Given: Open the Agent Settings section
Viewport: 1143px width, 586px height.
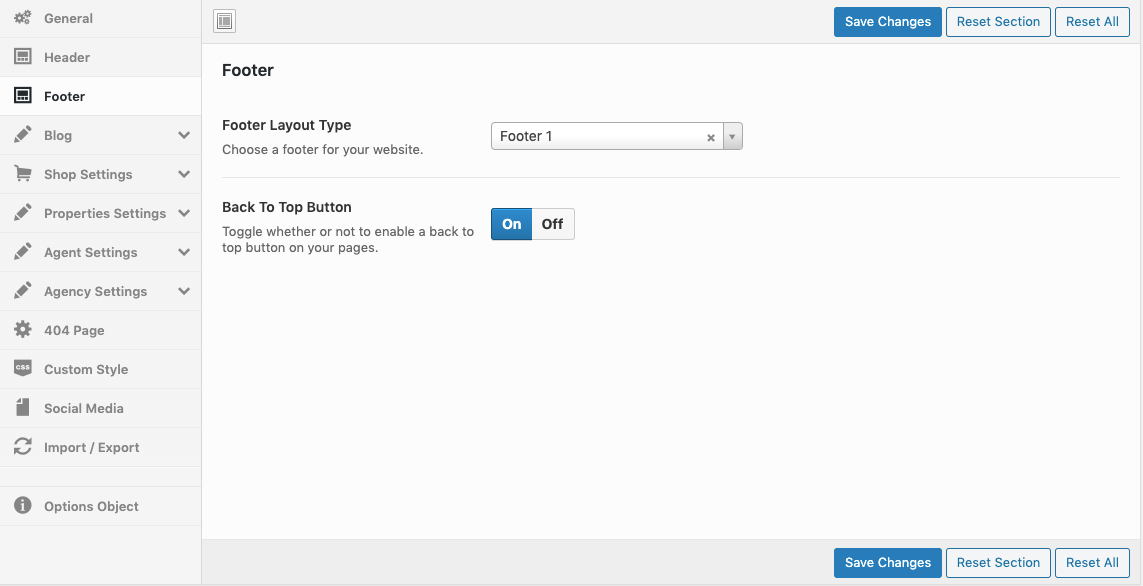Looking at the screenshot, I should tap(91, 252).
